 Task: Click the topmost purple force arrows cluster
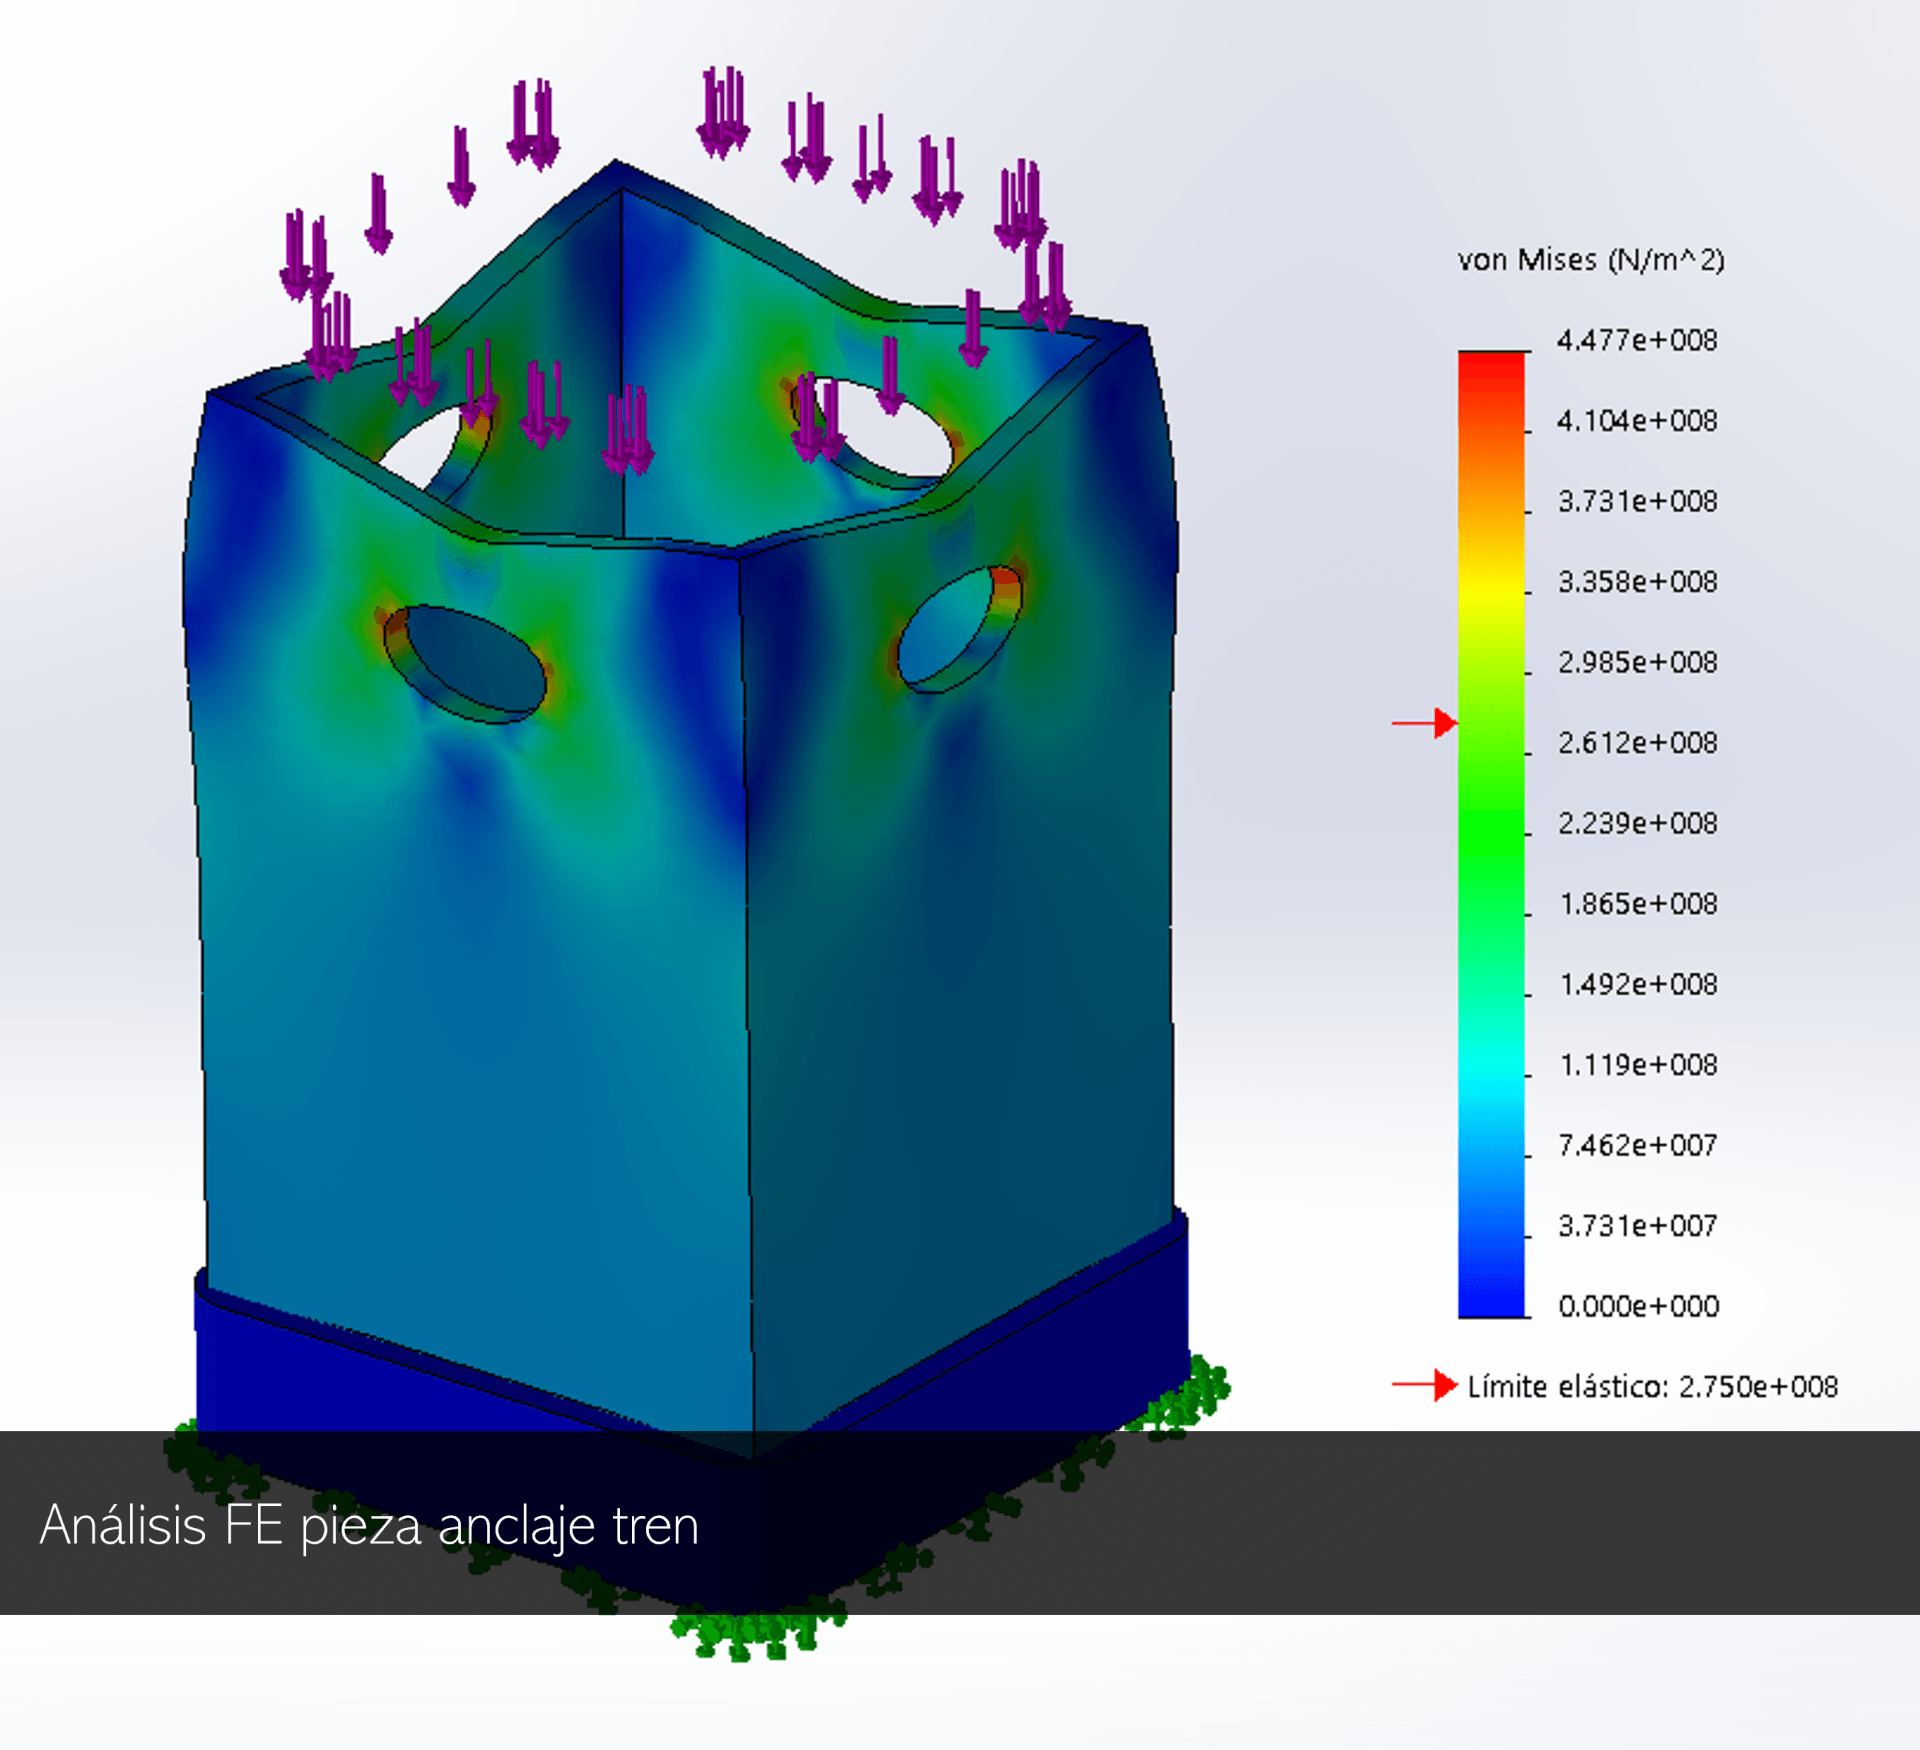(724, 112)
